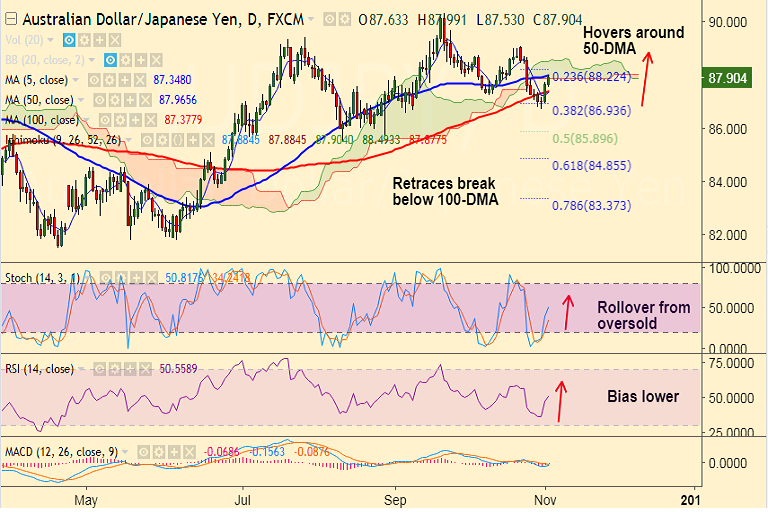Open the AUD/JPY symbol title dropdown arrow
This screenshot has width=768, height=512.
pyautogui.click(x=311, y=20)
